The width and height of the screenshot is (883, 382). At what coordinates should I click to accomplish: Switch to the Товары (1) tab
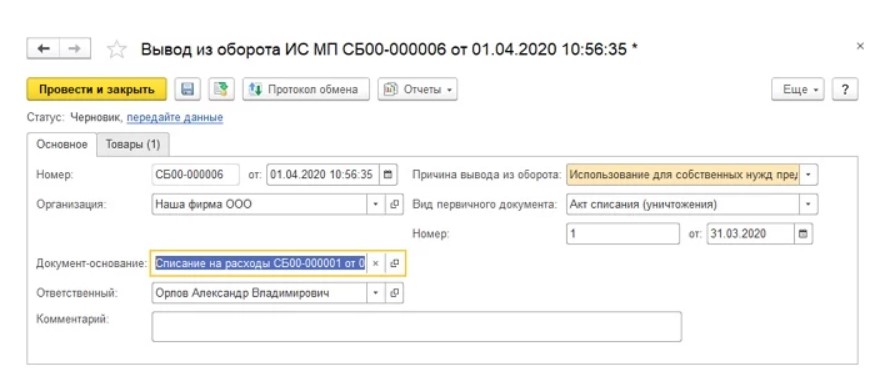pyautogui.click(x=133, y=145)
